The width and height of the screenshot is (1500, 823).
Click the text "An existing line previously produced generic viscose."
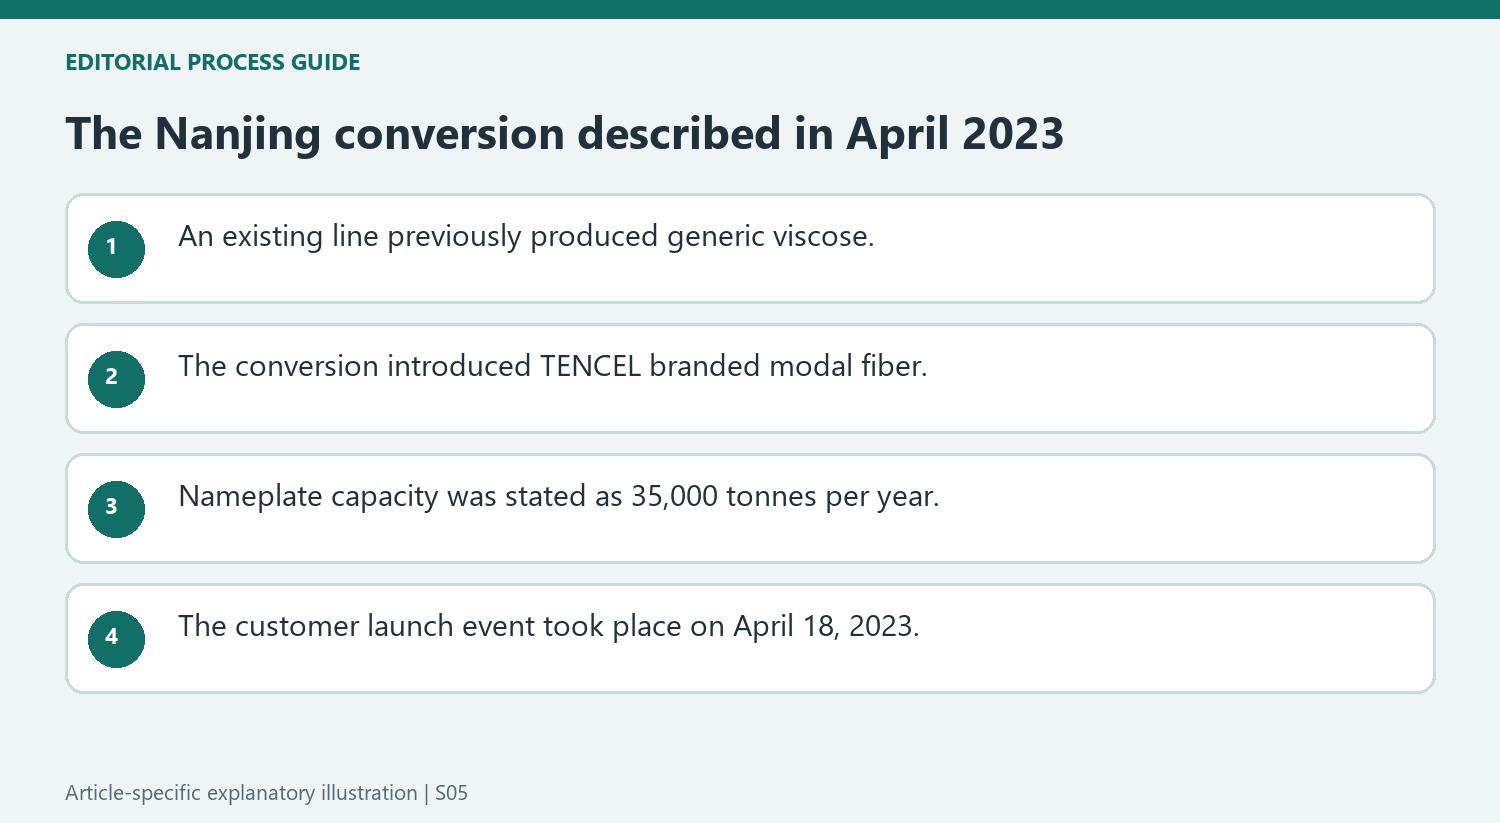coord(526,237)
